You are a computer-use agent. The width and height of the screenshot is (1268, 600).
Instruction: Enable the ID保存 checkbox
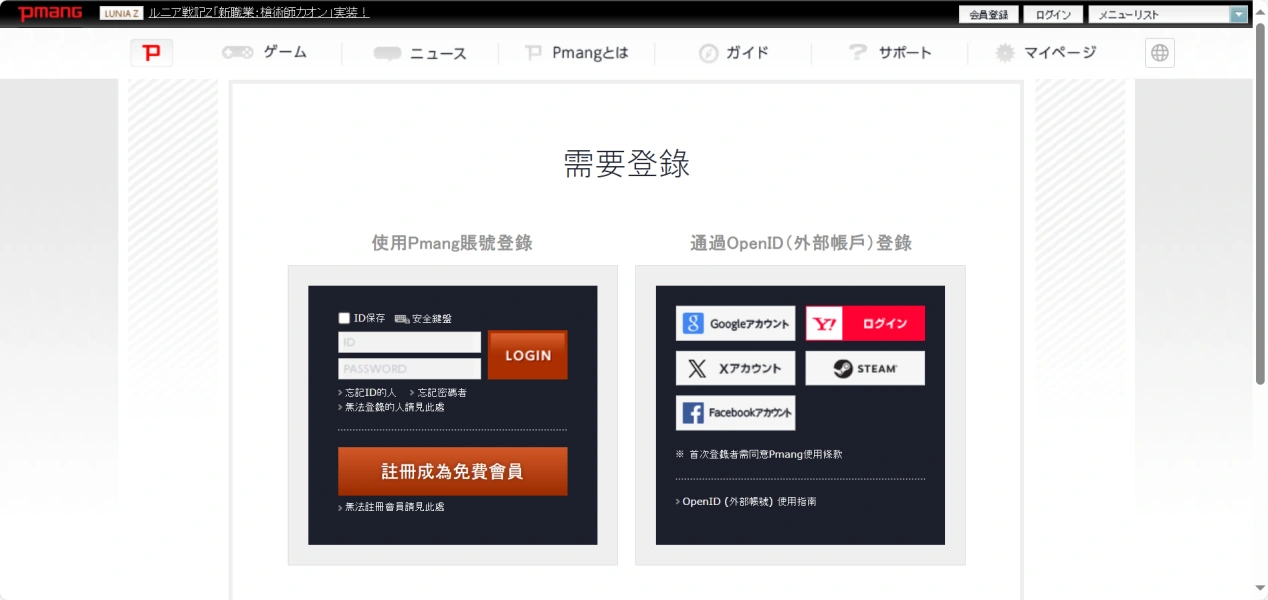(x=342, y=316)
